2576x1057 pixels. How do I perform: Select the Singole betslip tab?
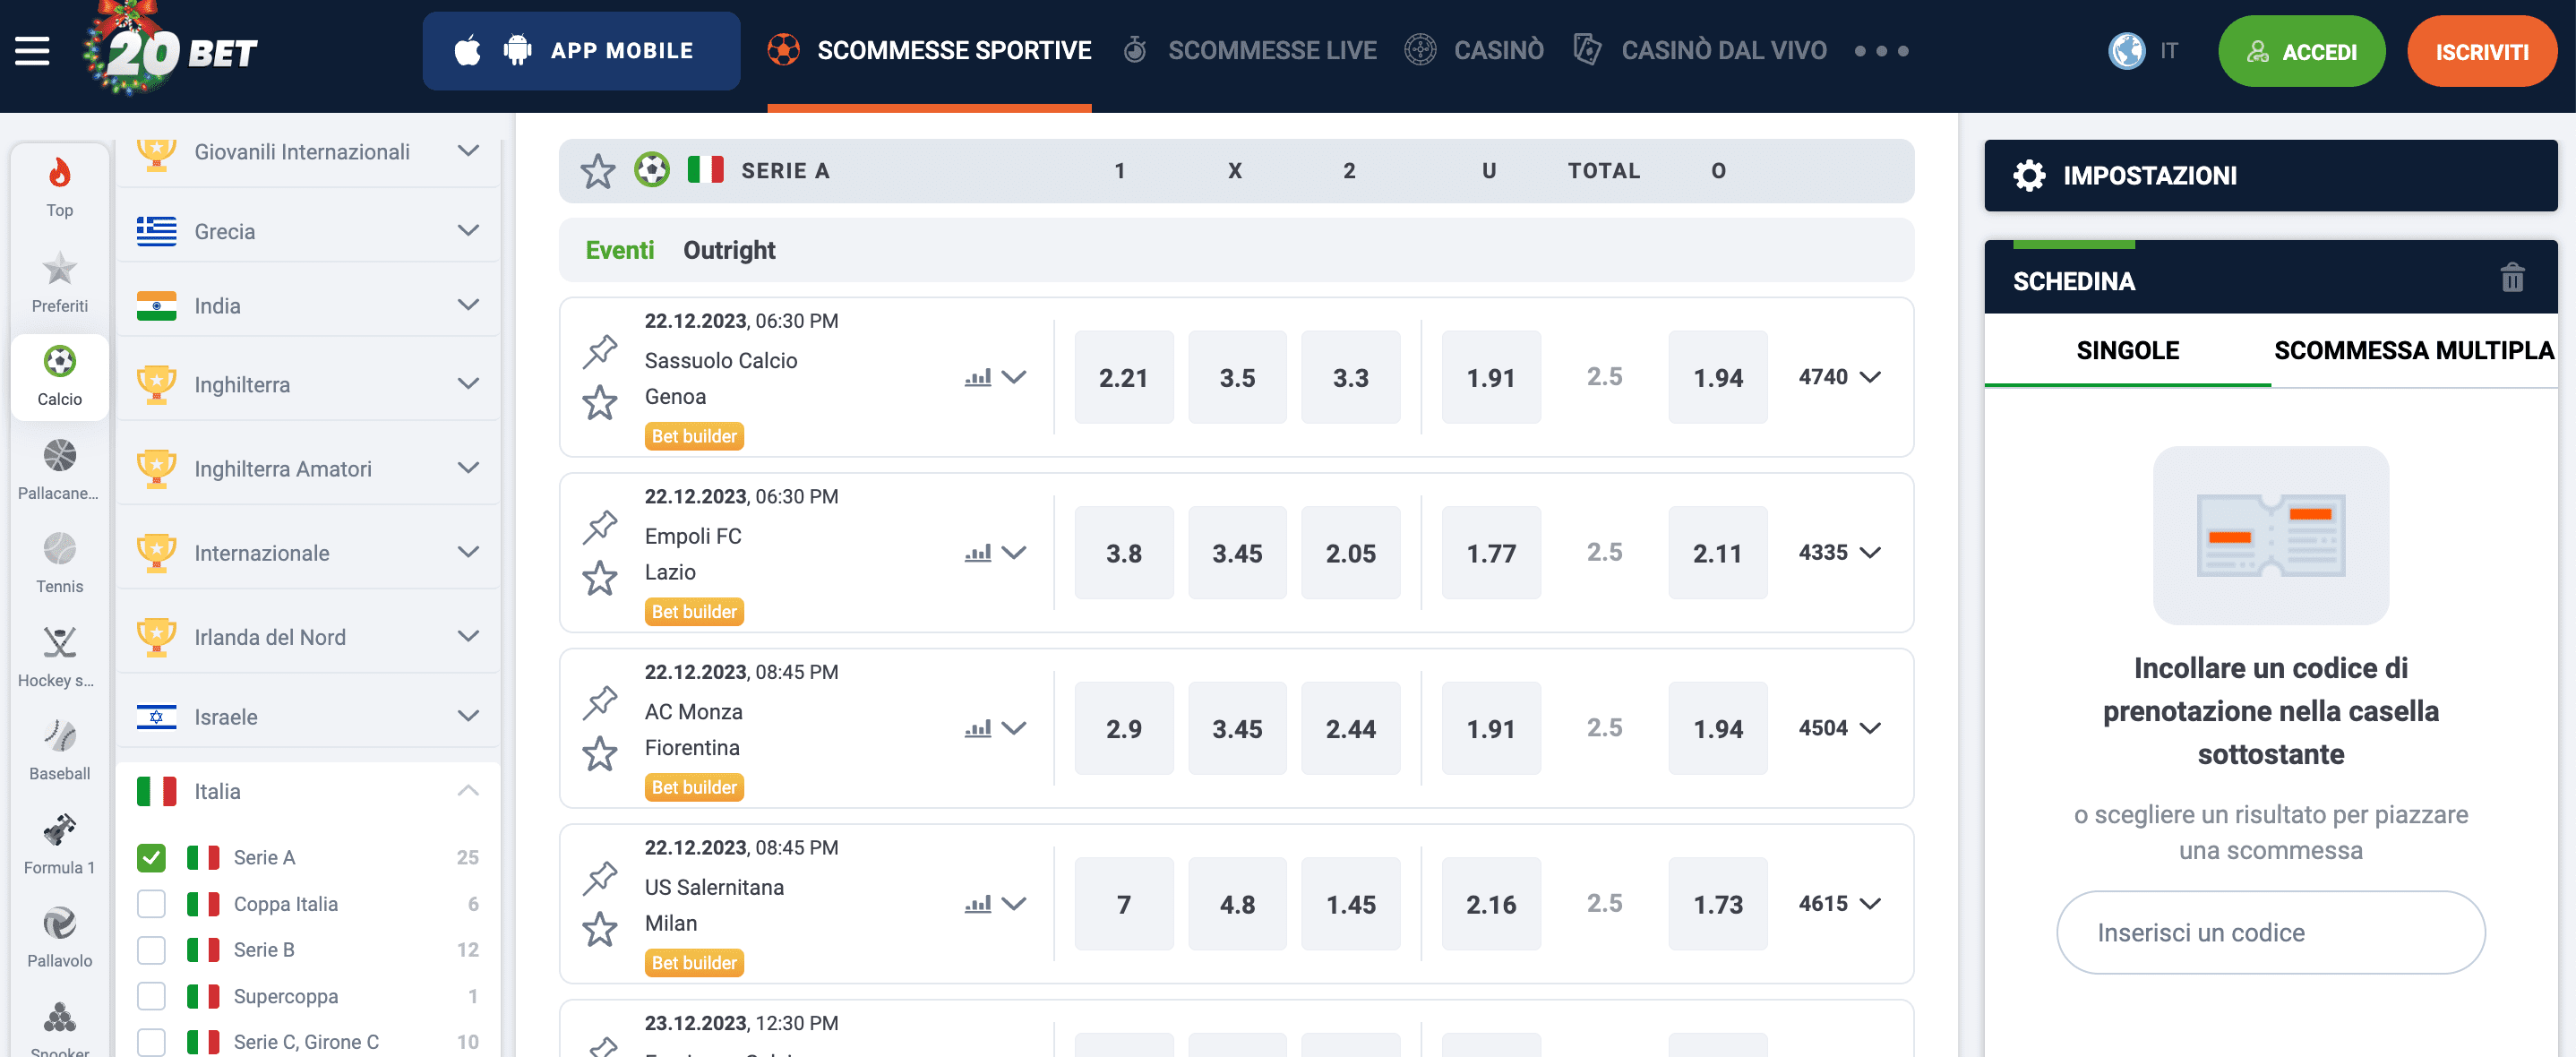click(2127, 350)
